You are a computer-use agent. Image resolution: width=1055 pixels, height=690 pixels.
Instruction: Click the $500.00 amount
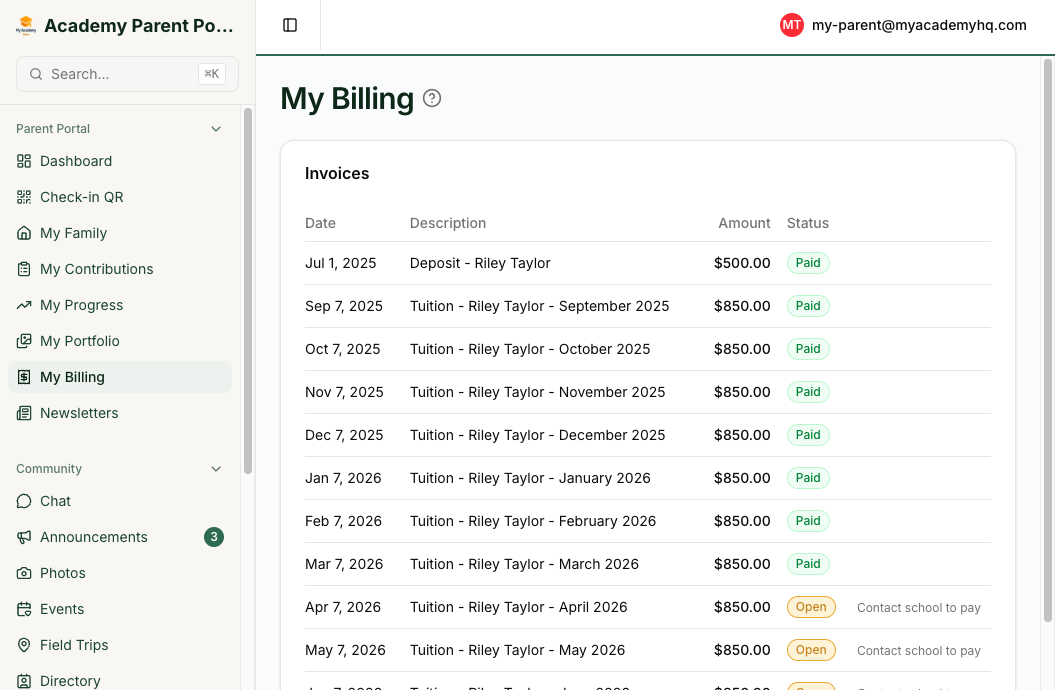coord(742,263)
